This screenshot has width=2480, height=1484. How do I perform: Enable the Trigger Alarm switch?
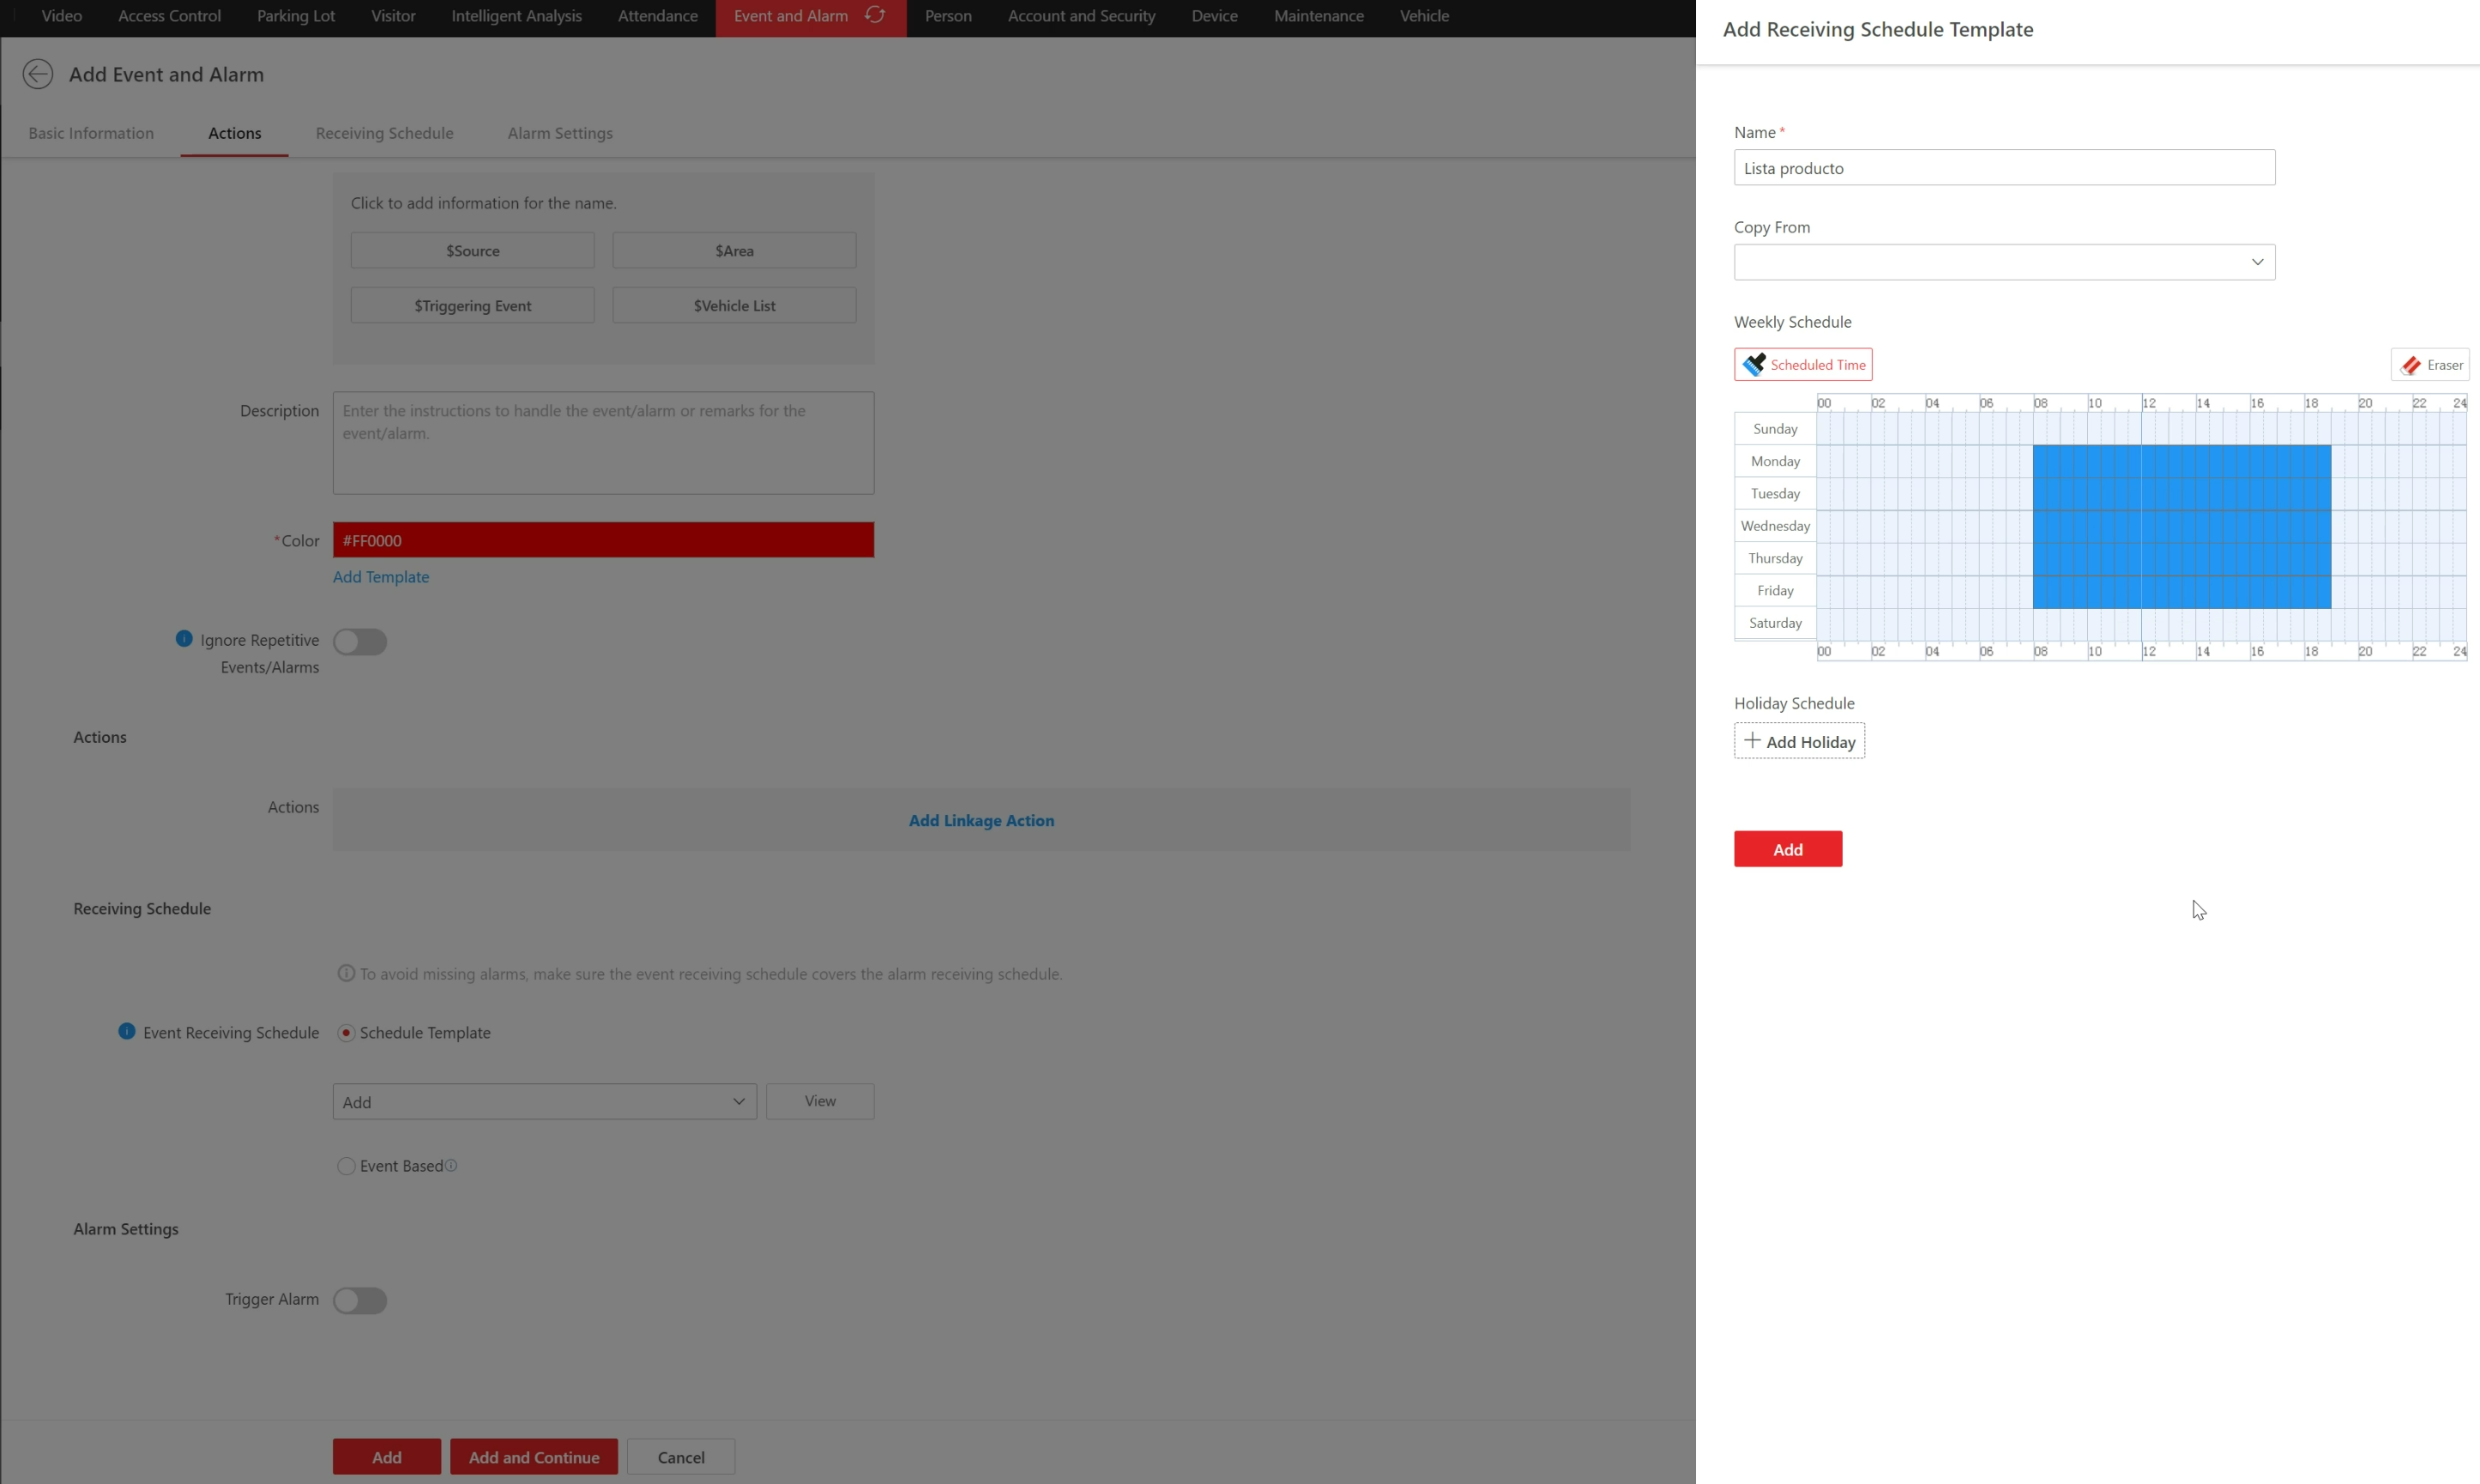[x=360, y=1300]
